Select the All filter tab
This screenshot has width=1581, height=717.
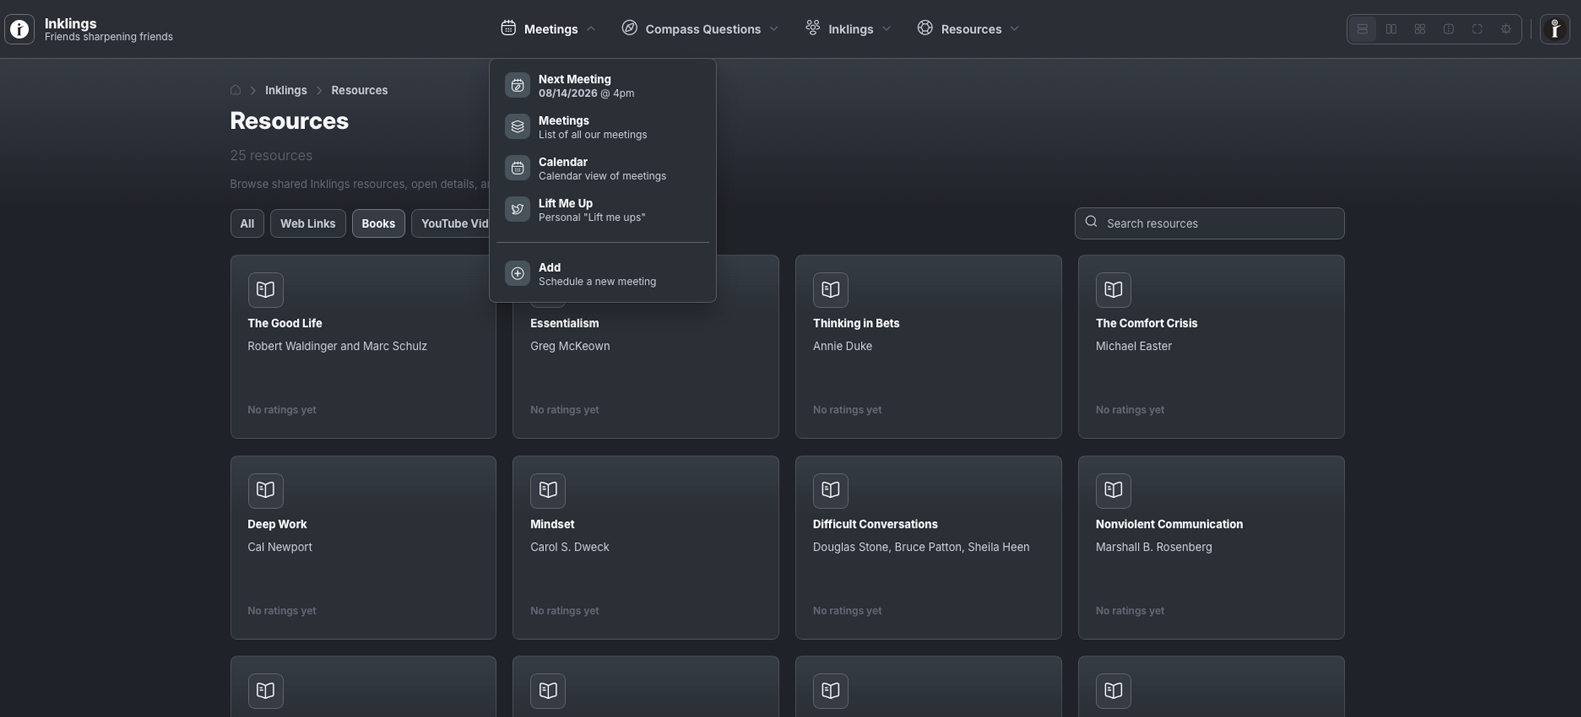[247, 224]
